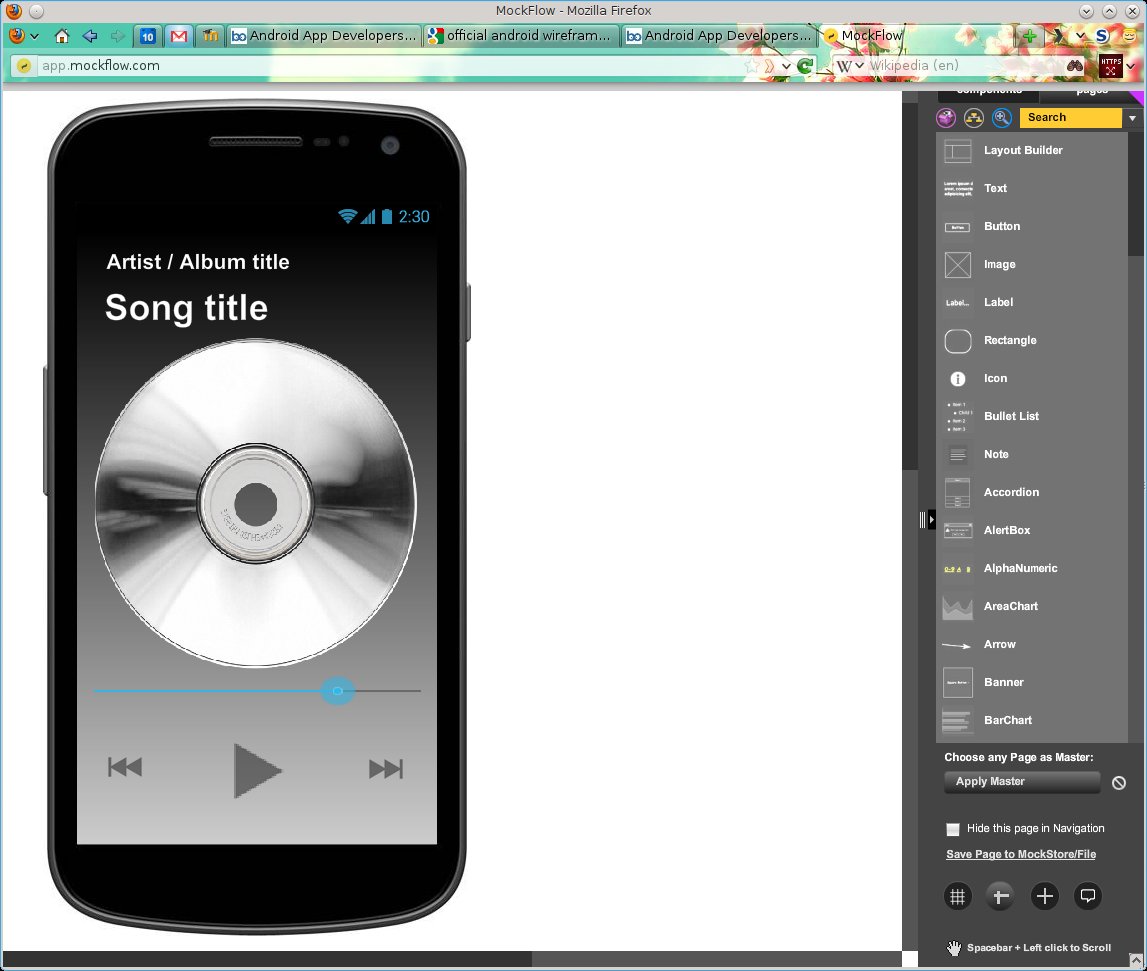This screenshot has height=971, width=1147.
Task: Open Save Page to MockStore/File link
Action: [1020, 854]
